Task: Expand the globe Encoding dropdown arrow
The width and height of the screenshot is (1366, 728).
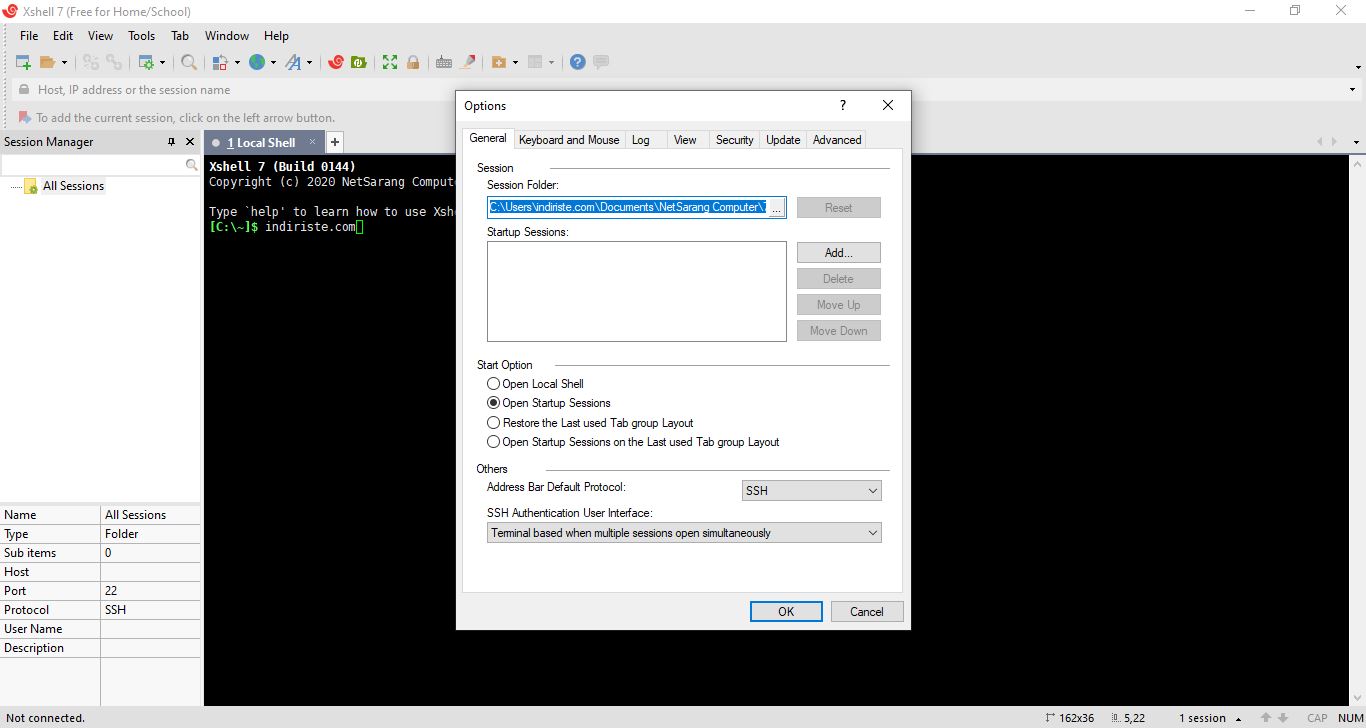Action: click(x=273, y=62)
